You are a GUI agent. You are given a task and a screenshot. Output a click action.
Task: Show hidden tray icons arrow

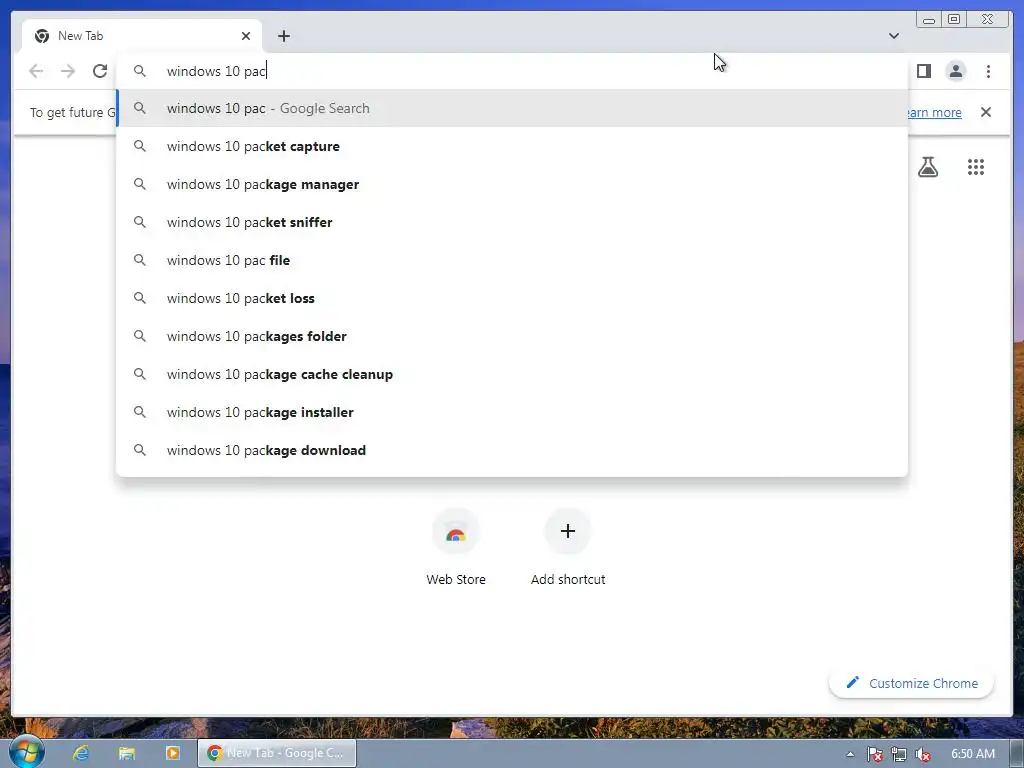coord(850,754)
